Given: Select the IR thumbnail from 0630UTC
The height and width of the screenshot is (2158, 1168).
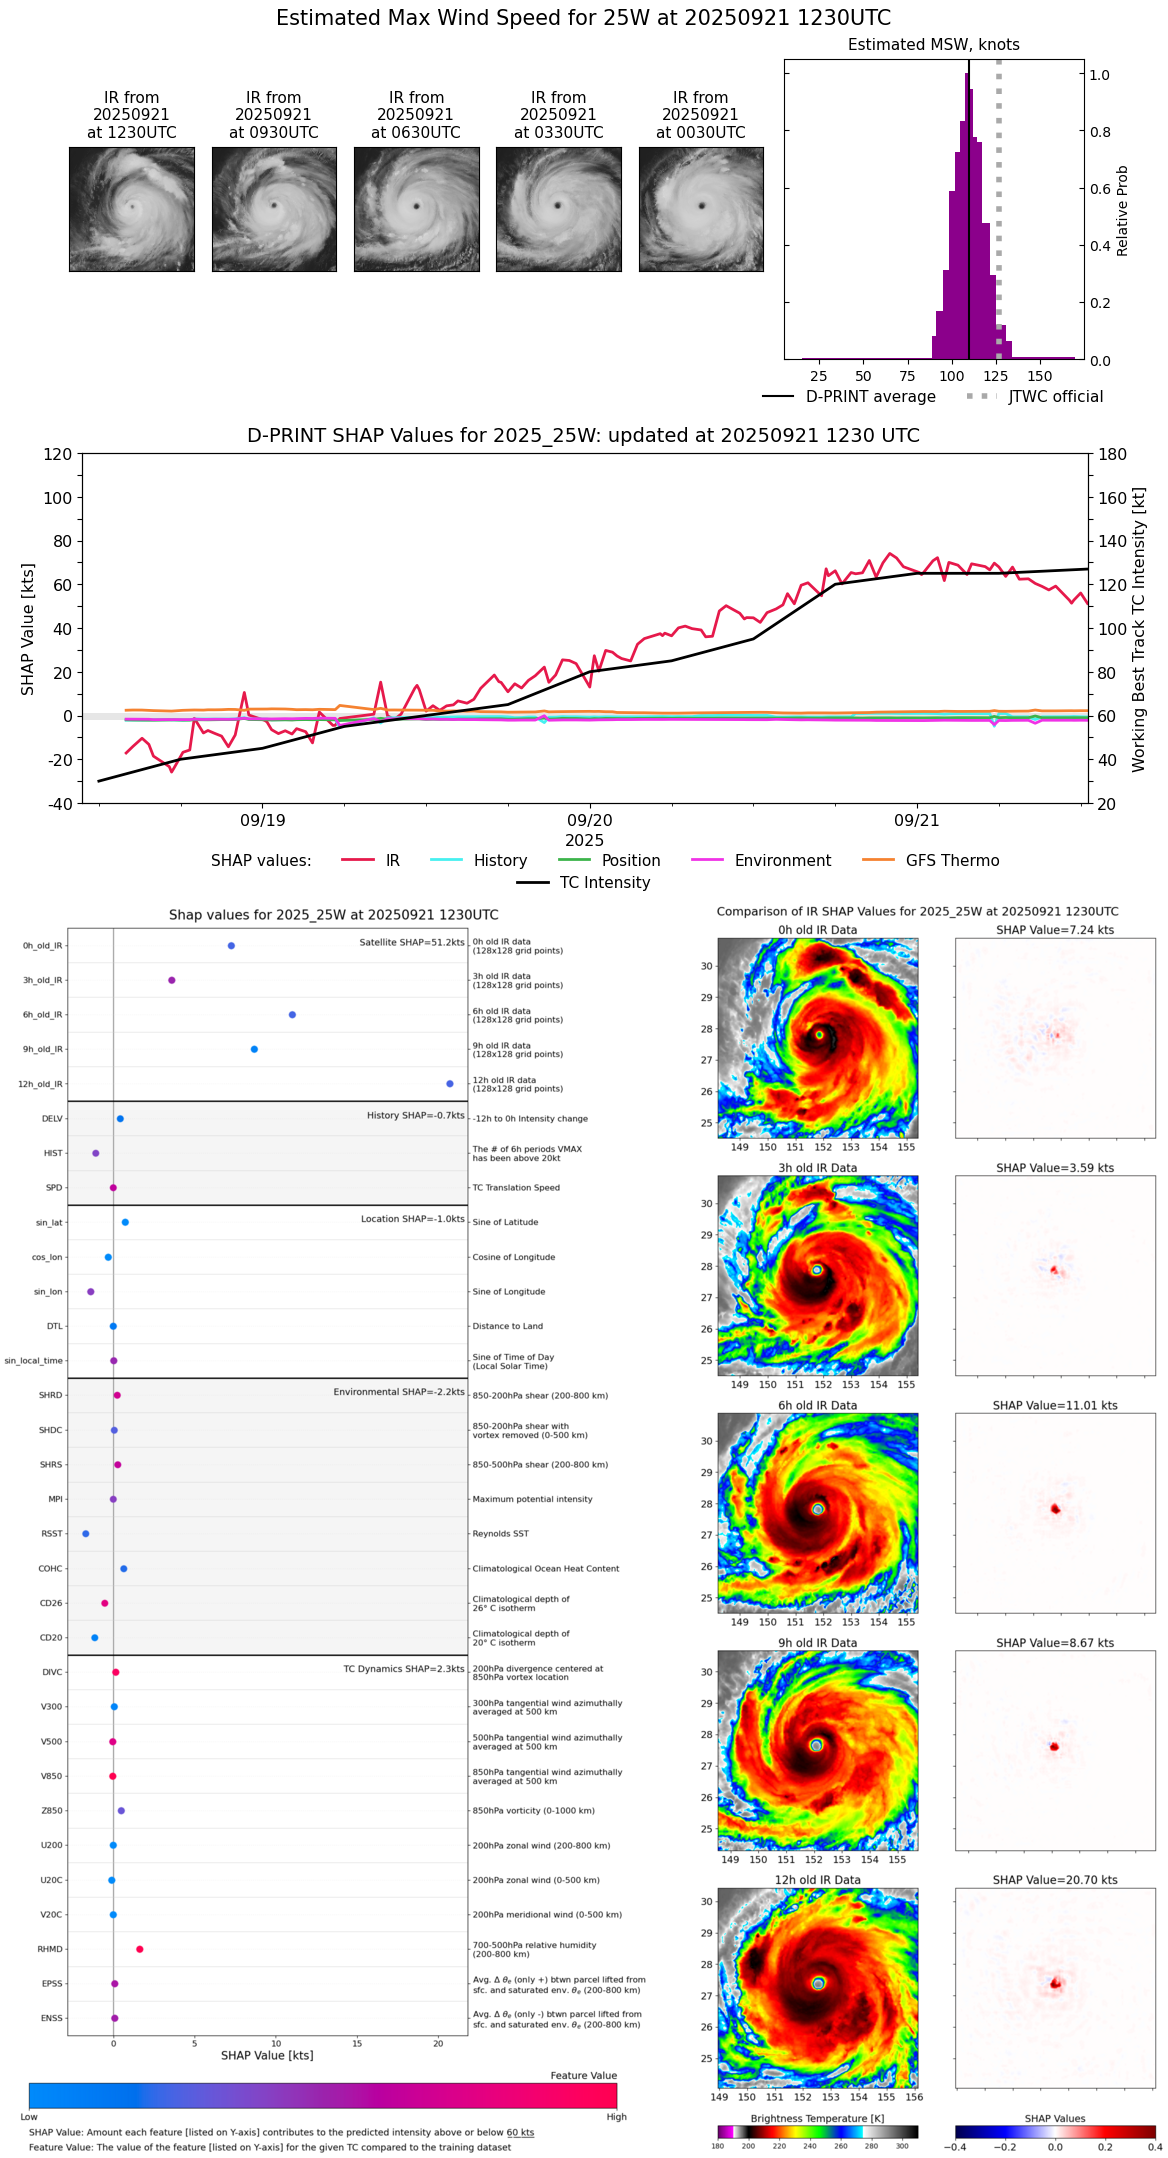Looking at the screenshot, I should [x=416, y=209].
